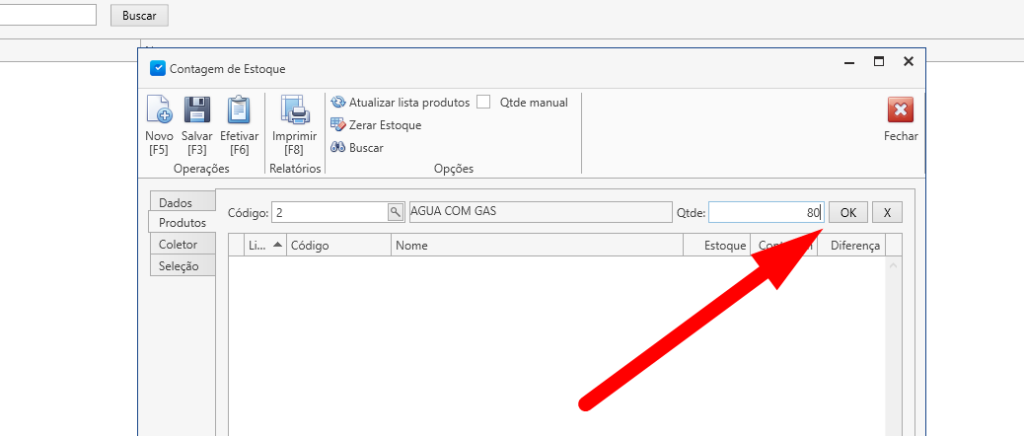Sort list by the Nome column header

point(536,245)
